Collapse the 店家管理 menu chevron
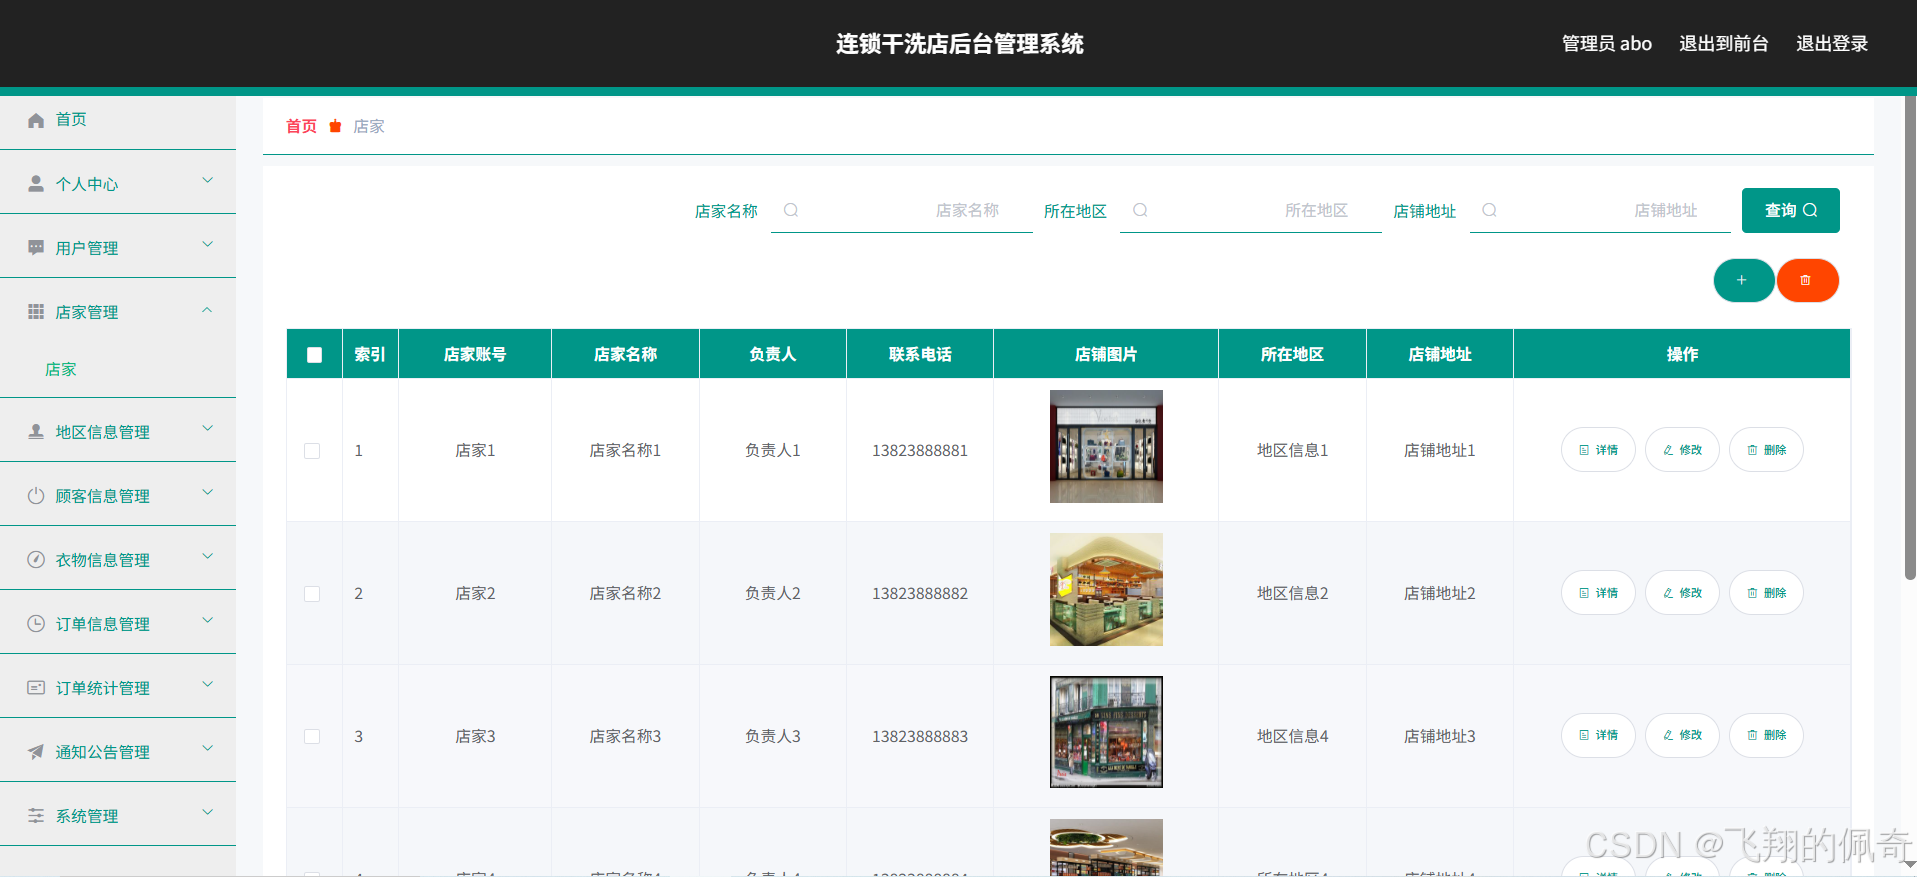 208,310
